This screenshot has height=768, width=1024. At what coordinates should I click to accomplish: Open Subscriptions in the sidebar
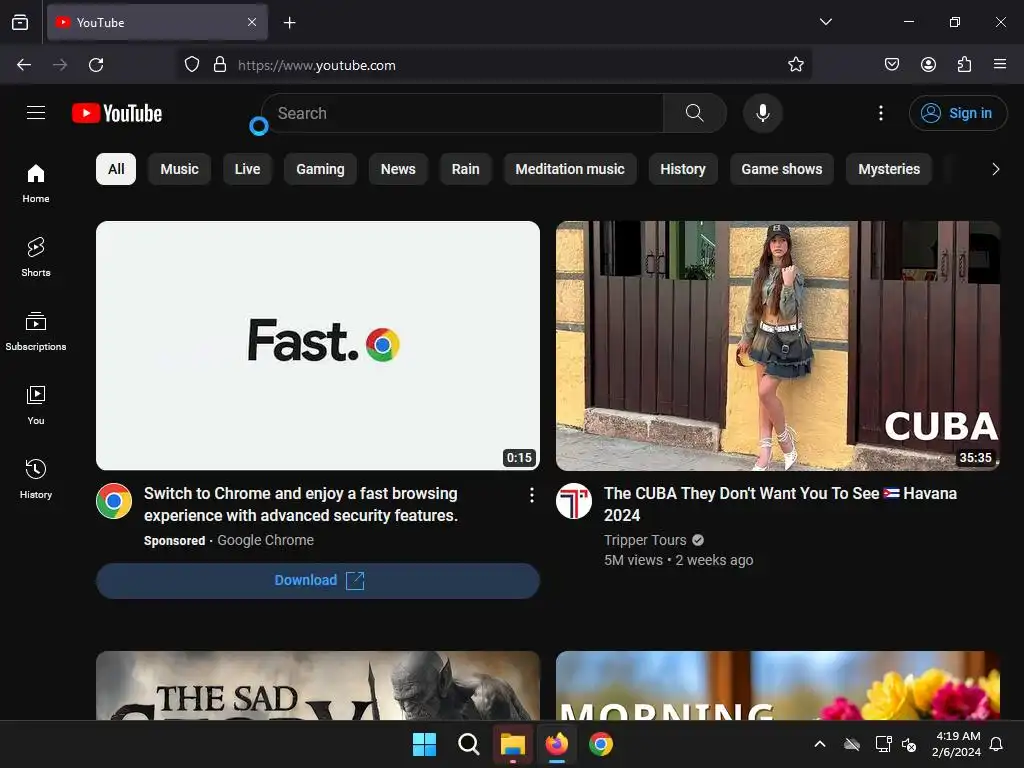coord(36,331)
